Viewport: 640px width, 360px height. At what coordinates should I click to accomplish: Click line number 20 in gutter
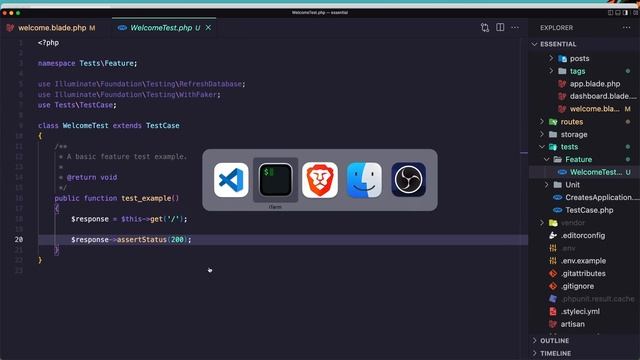19,240
